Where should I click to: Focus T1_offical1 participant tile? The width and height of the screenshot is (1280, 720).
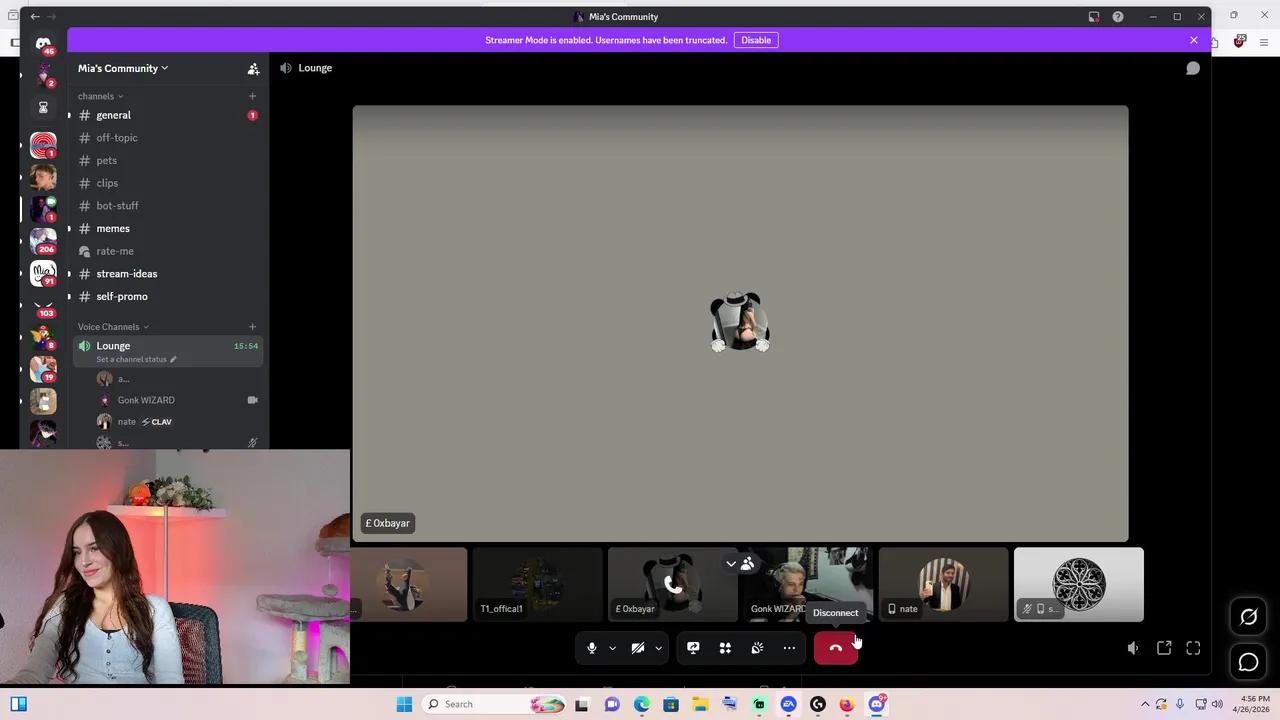click(x=538, y=584)
